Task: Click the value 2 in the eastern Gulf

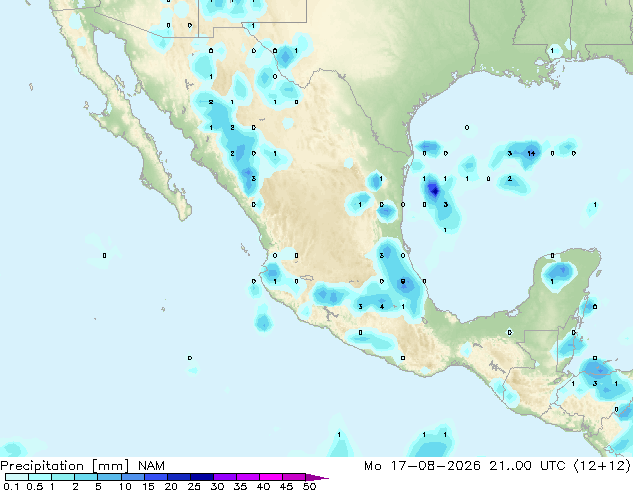Action: (510, 179)
